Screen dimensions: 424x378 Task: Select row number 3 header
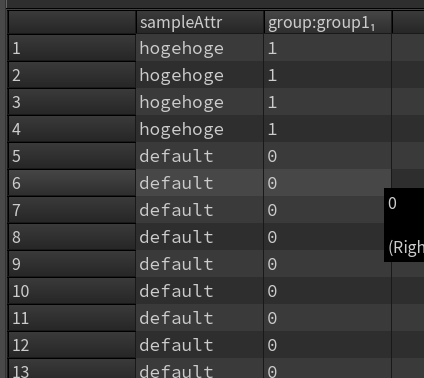[x=72, y=102]
